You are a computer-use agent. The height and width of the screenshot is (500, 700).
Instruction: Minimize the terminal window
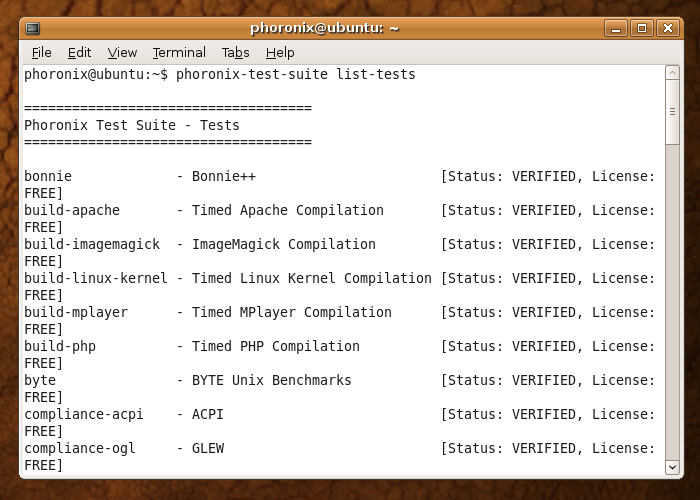616,28
